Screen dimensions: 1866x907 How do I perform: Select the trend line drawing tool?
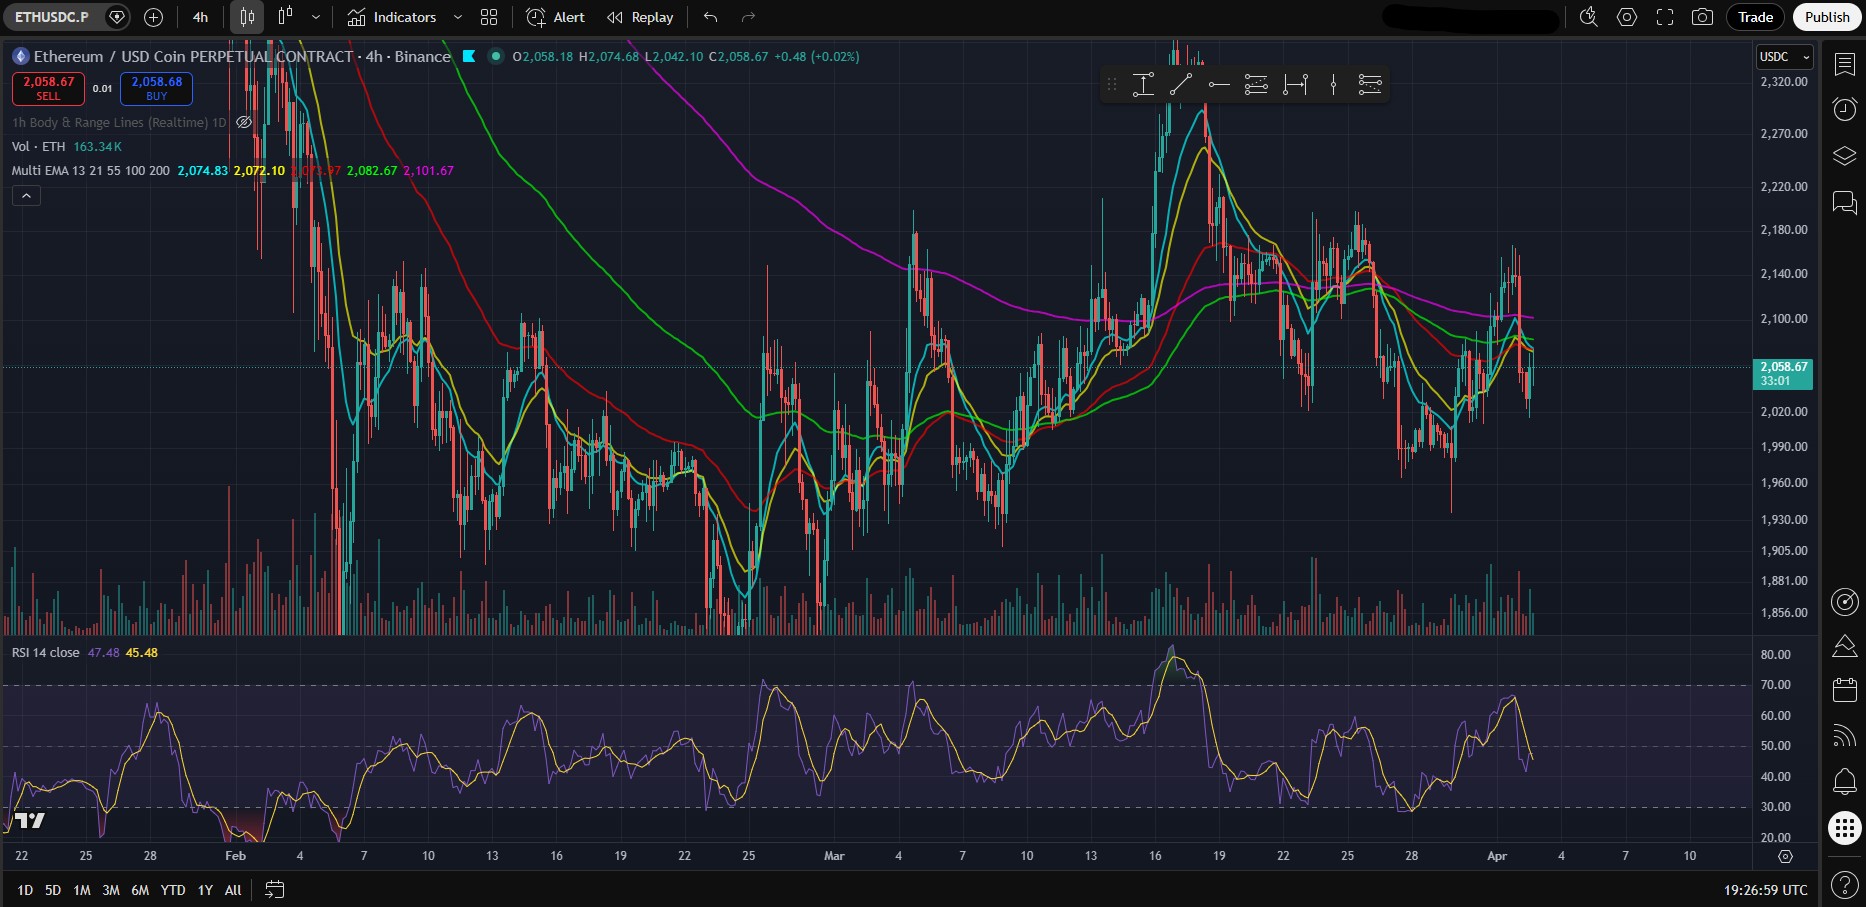[x=1181, y=85]
